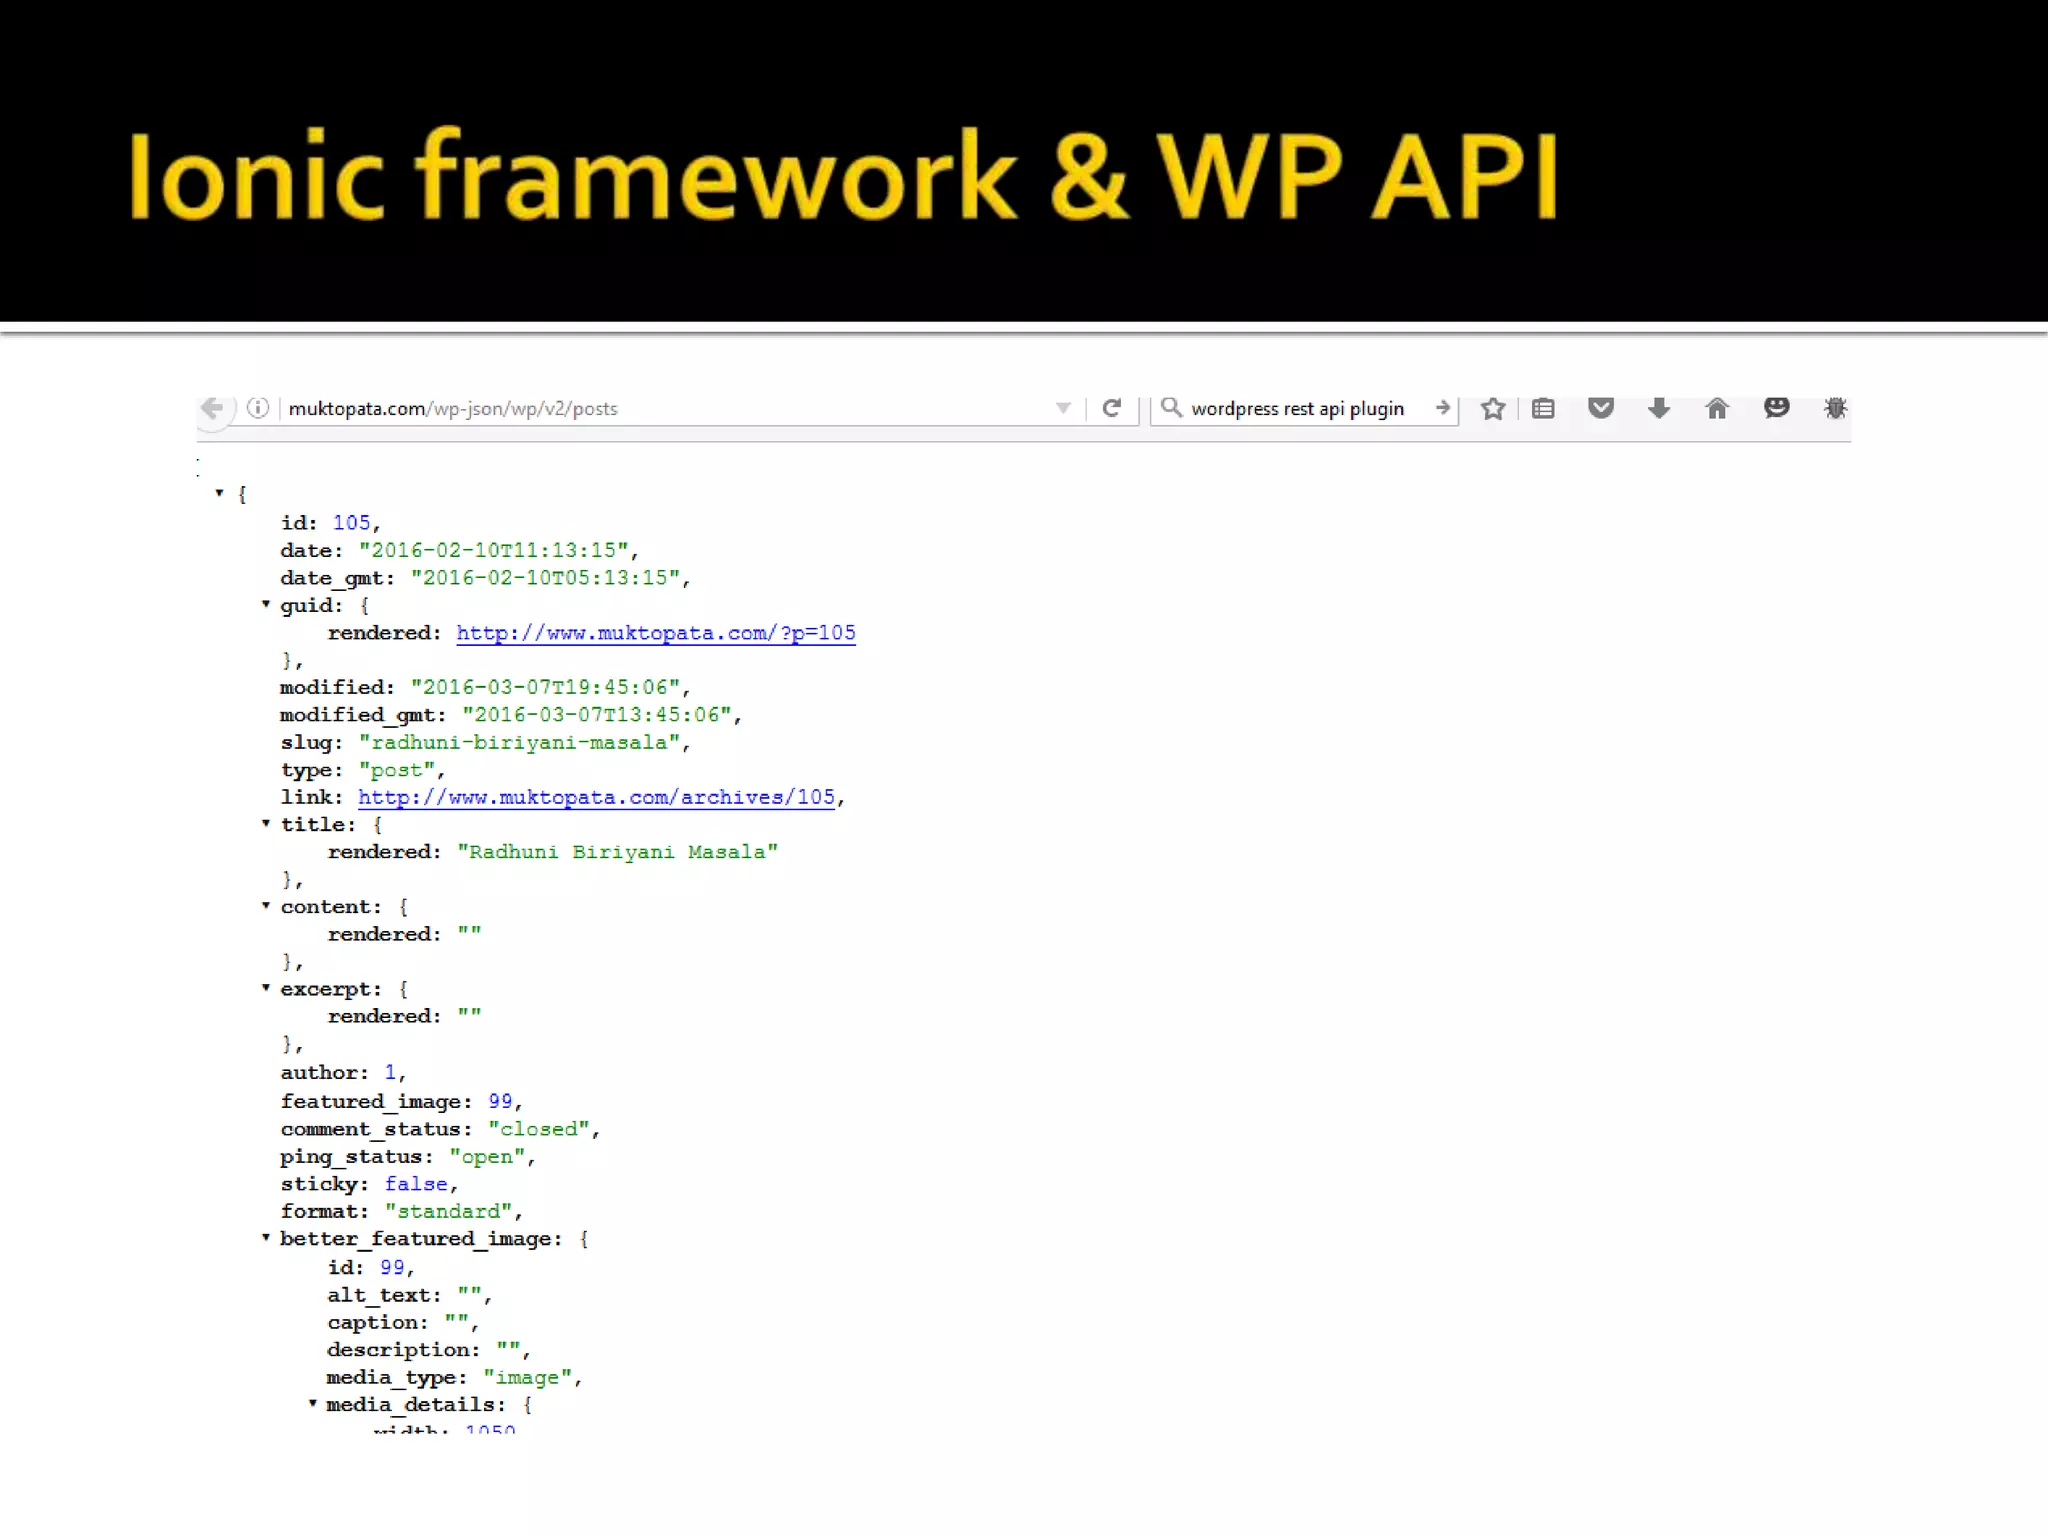Image resolution: width=2048 pixels, height=1536 pixels.
Task: Click the title "Radhuni Biriyani Masala" string
Action: pos(617,852)
